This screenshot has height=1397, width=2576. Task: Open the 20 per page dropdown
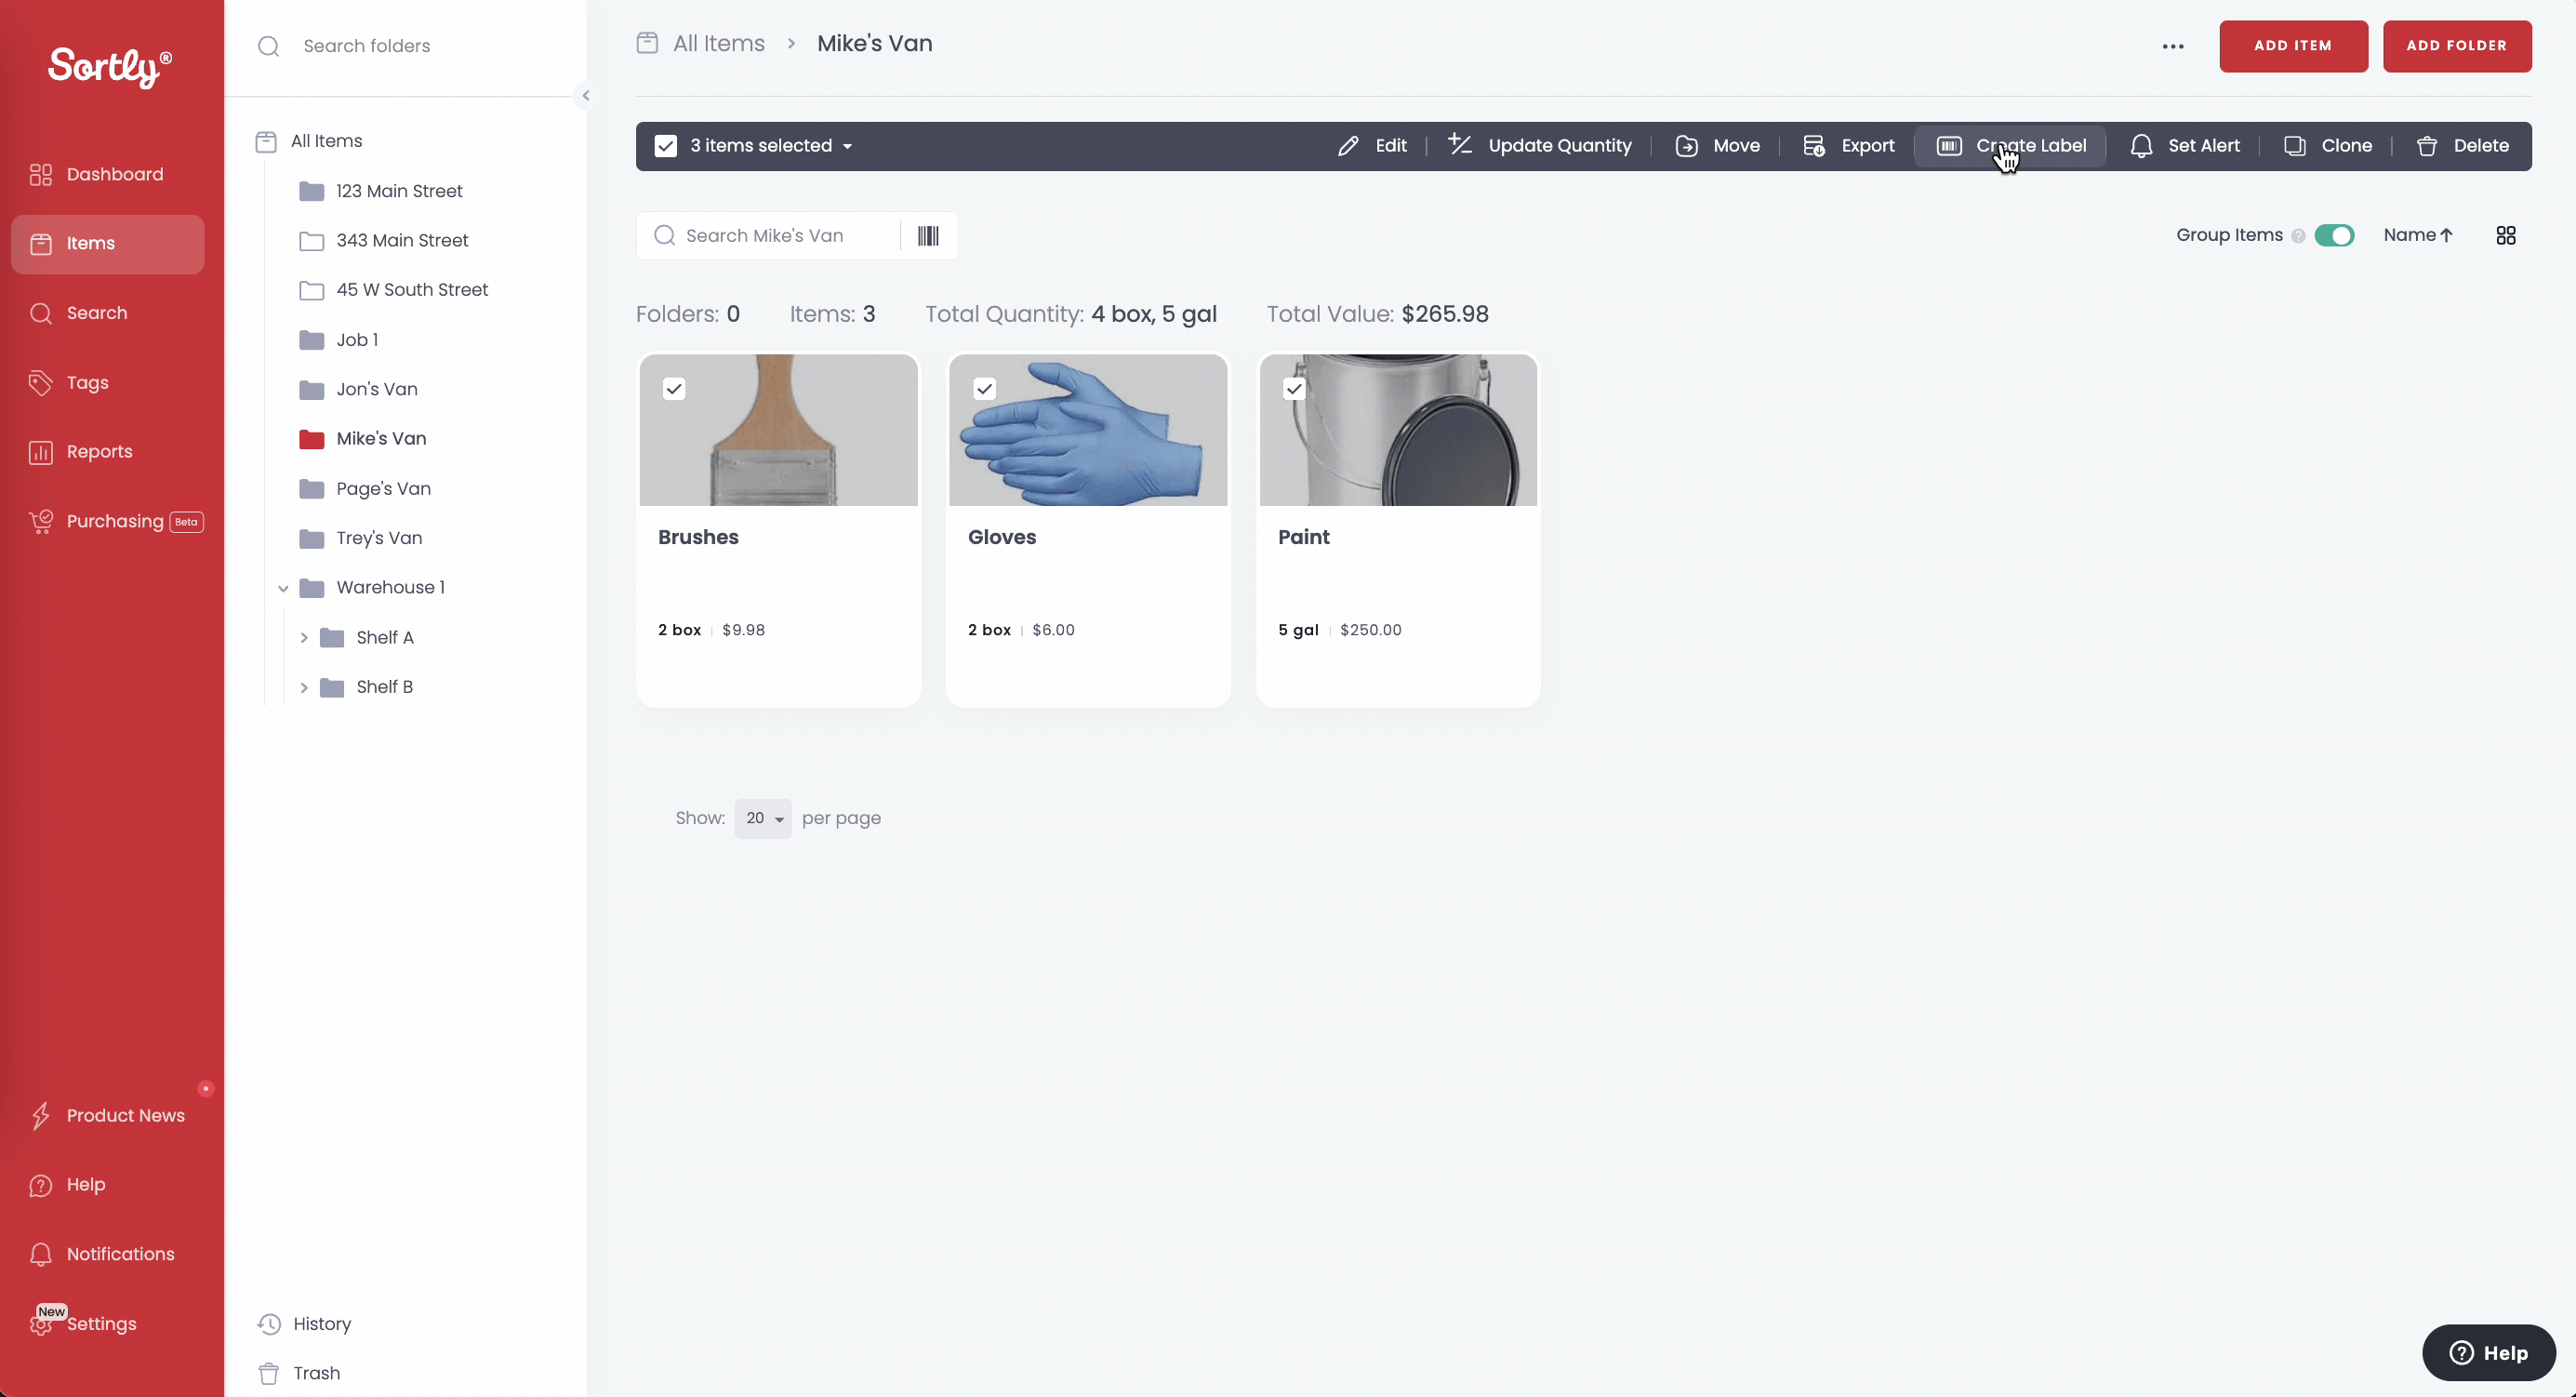(x=763, y=818)
